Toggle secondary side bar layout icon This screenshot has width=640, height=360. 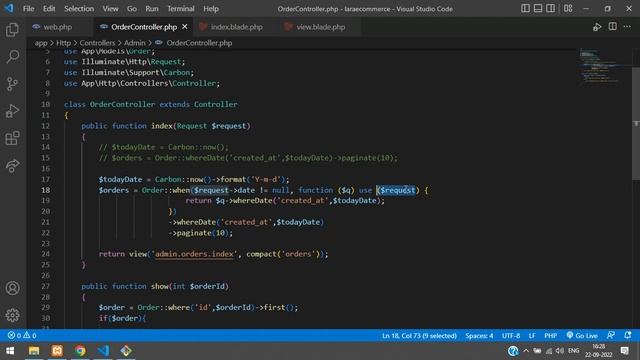(x=551, y=8)
